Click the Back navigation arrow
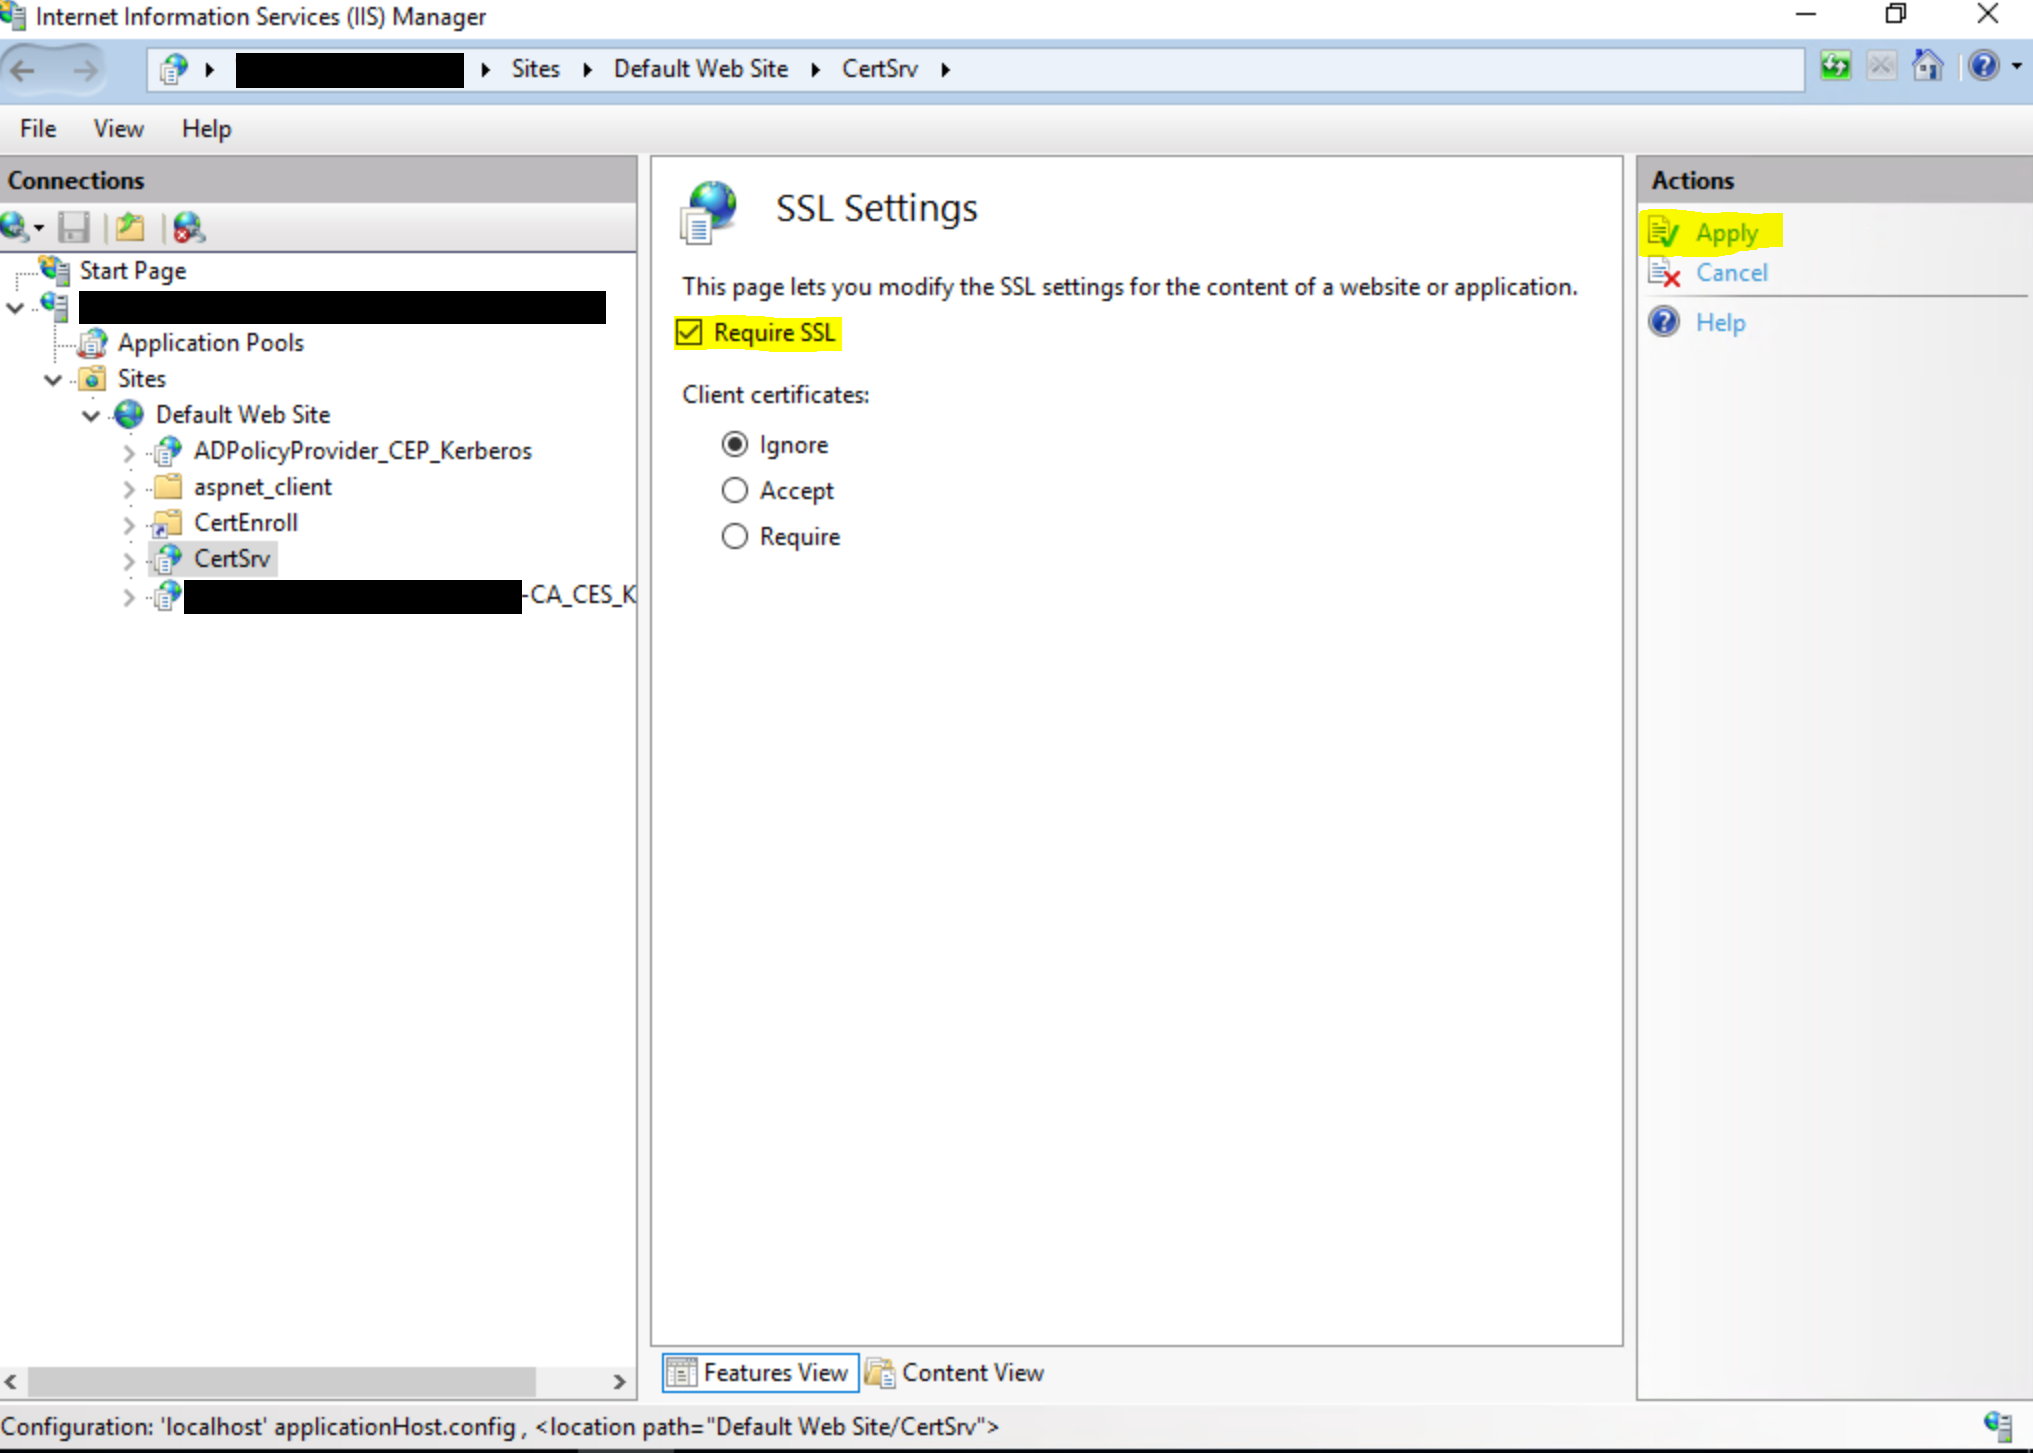2033x1453 pixels. [24, 70]
